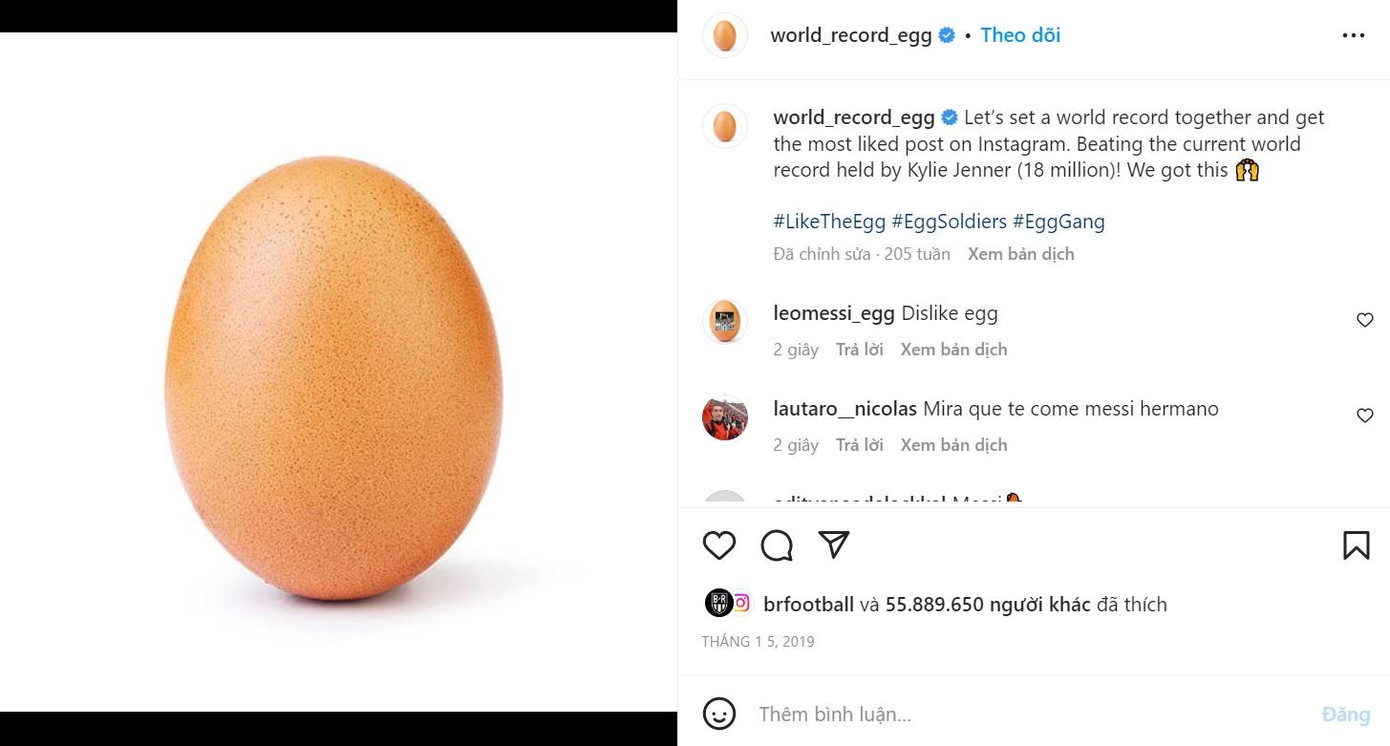Follow the account via Theo dõi
The height and width of the screenshot is (746, 1390).
[x=1020, y=34]
